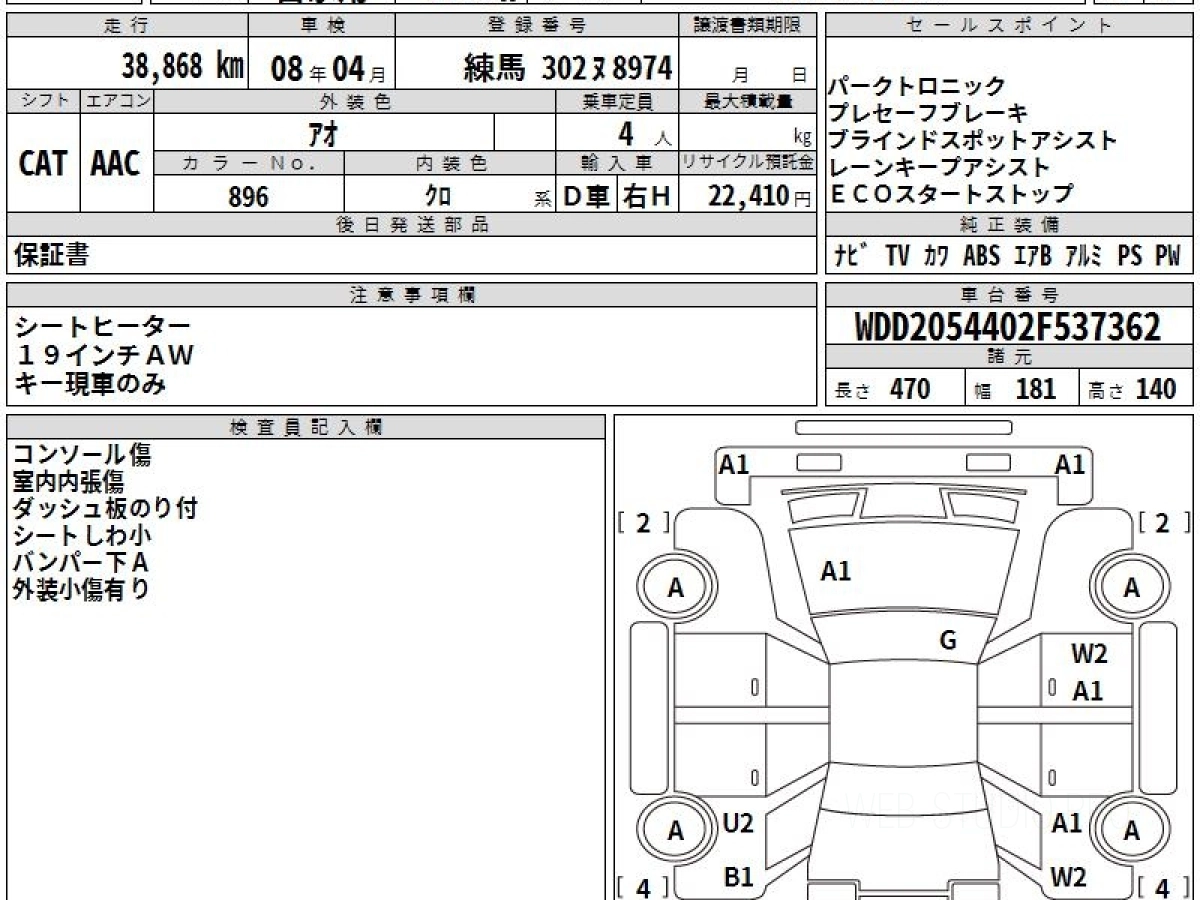Select the アルミ equipment code
The image size is (1200, 900).
(x=1084, y=256)
